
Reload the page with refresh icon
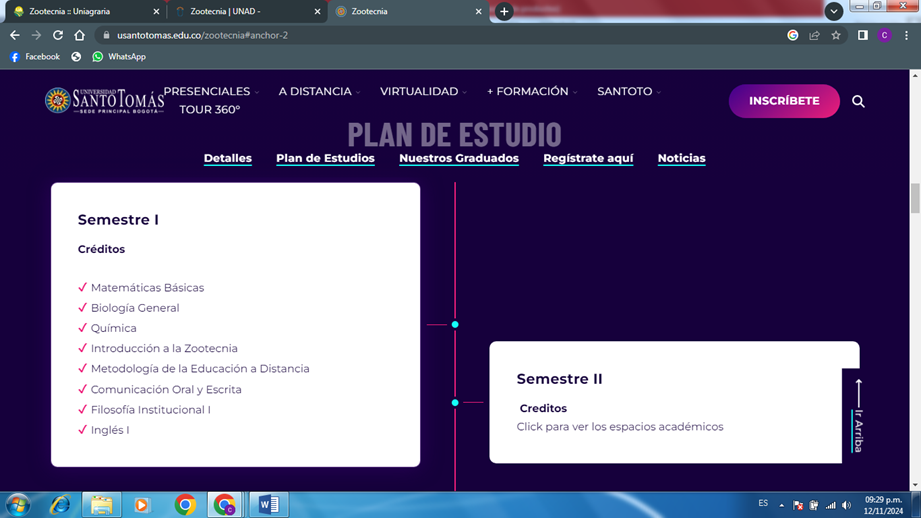click(58, 35)
